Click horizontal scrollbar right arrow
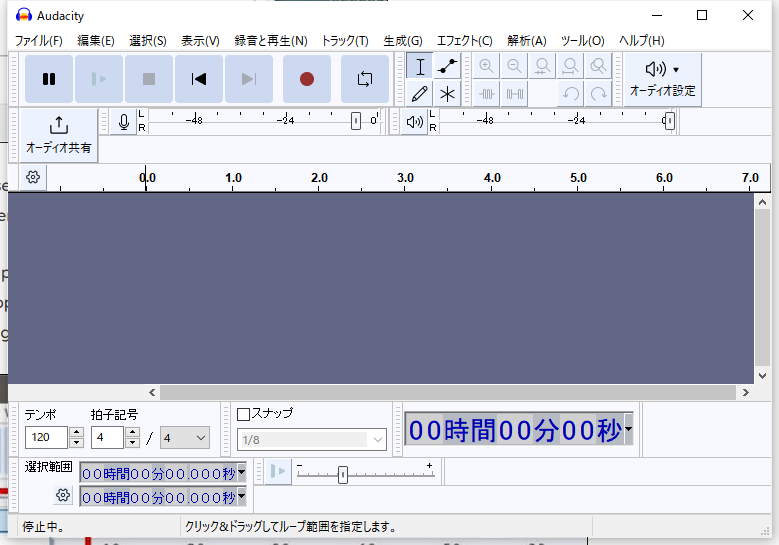This screenshot has width=779, height=545. pos(745,392)
